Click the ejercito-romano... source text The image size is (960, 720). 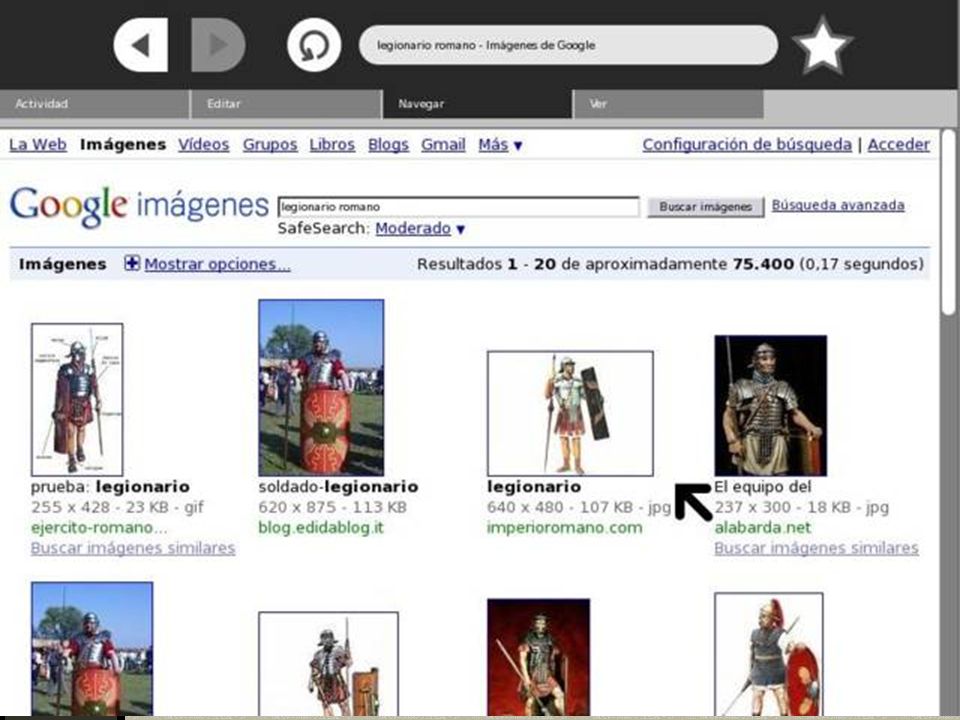coord(99,528)
